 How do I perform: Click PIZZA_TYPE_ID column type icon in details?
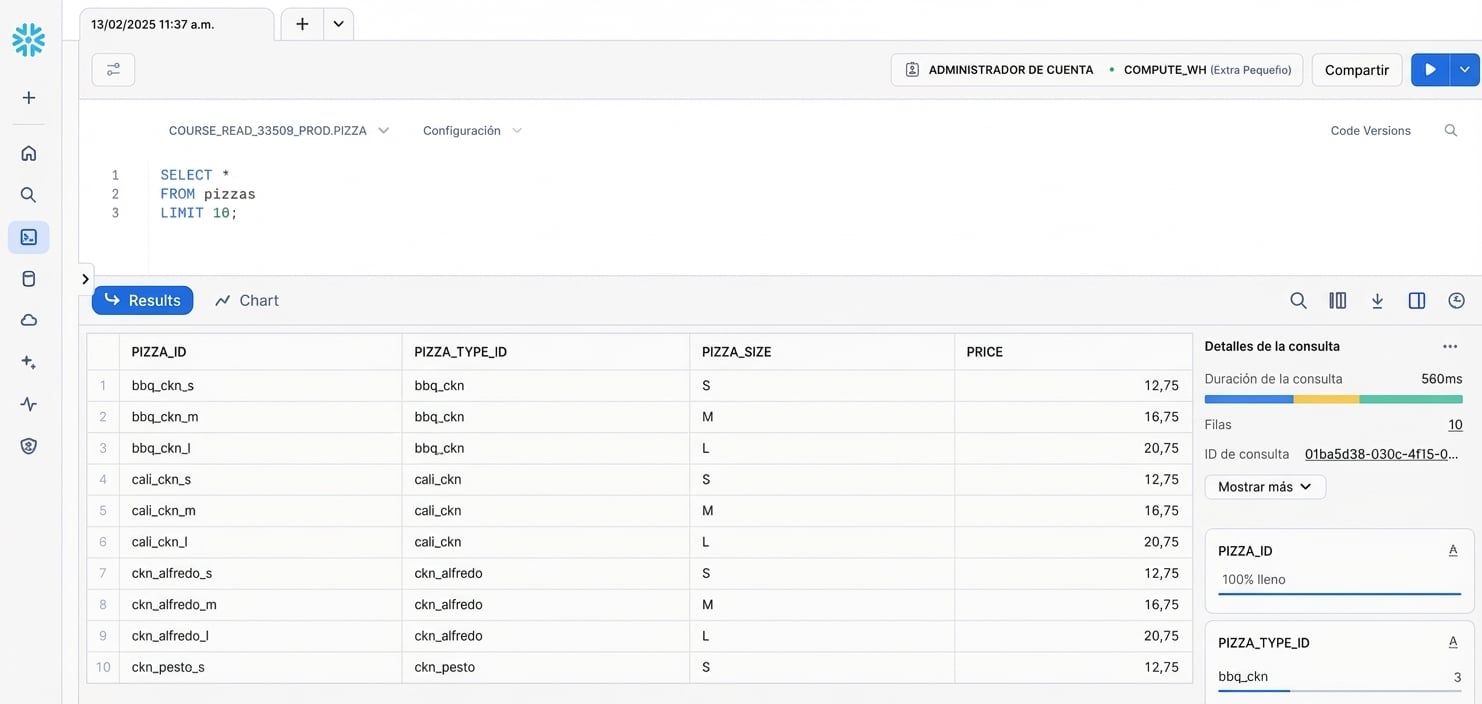[1453, 643]
